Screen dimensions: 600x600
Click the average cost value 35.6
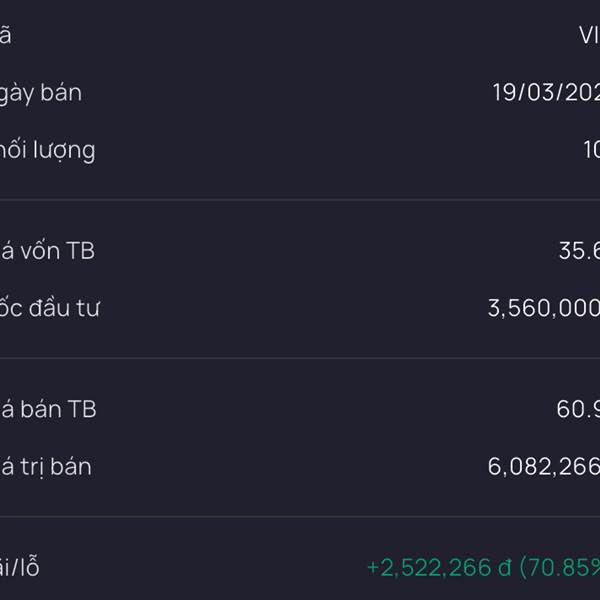tap(579, 251)
